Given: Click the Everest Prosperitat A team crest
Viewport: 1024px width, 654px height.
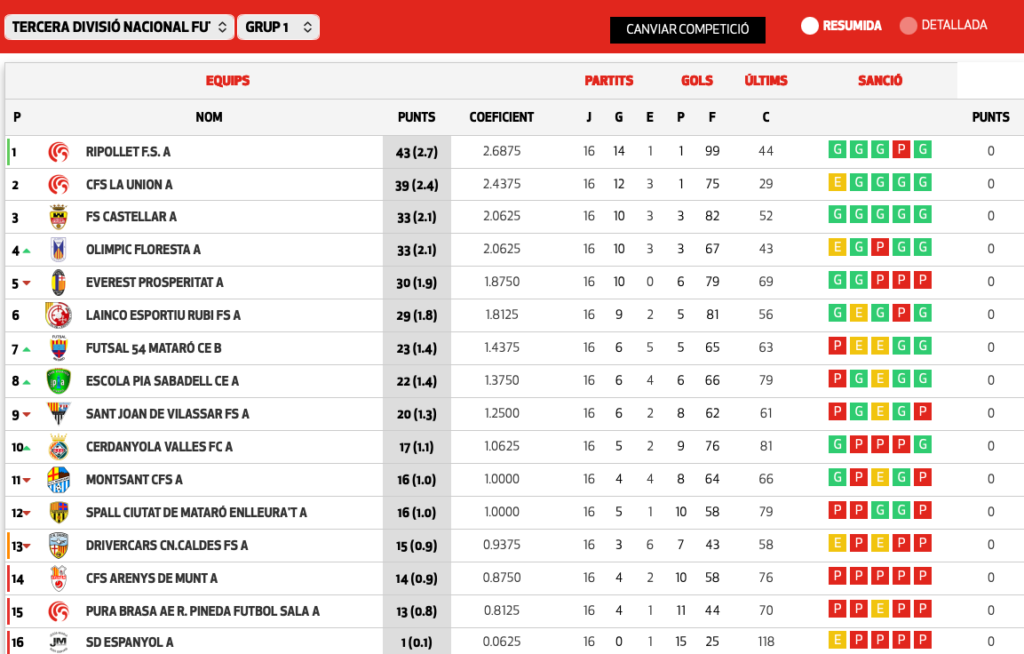Looking at the screenshot, I should [58, 282].
